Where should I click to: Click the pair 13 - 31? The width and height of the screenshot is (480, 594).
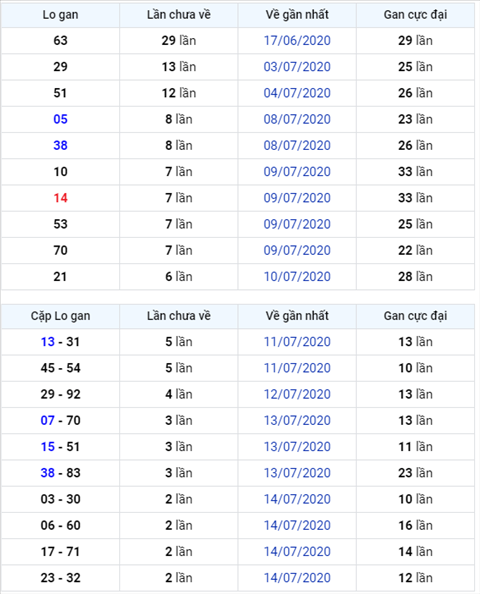click(60, 342)
